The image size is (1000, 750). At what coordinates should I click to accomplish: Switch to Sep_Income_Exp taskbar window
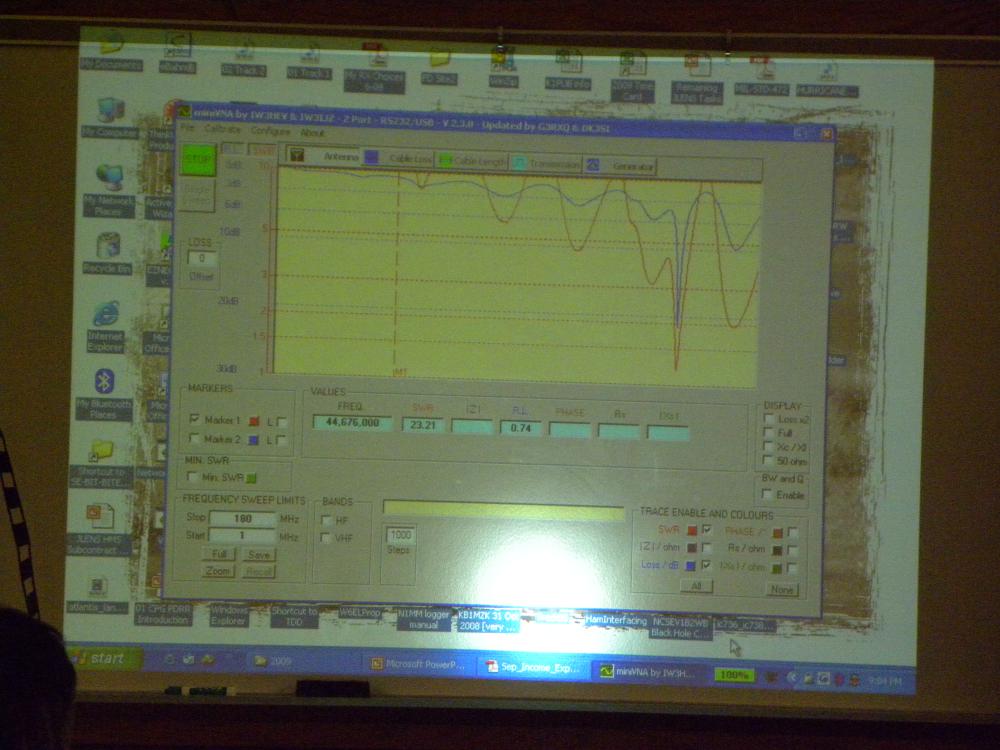533,667
